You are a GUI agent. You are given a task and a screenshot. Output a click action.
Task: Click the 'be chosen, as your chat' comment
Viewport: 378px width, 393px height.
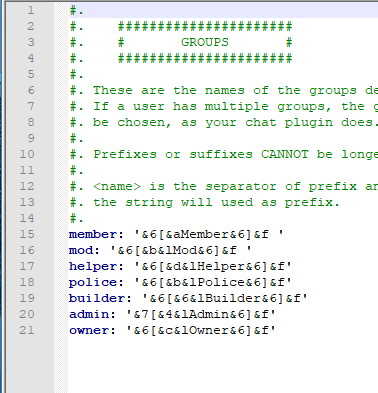coord(223,122)
